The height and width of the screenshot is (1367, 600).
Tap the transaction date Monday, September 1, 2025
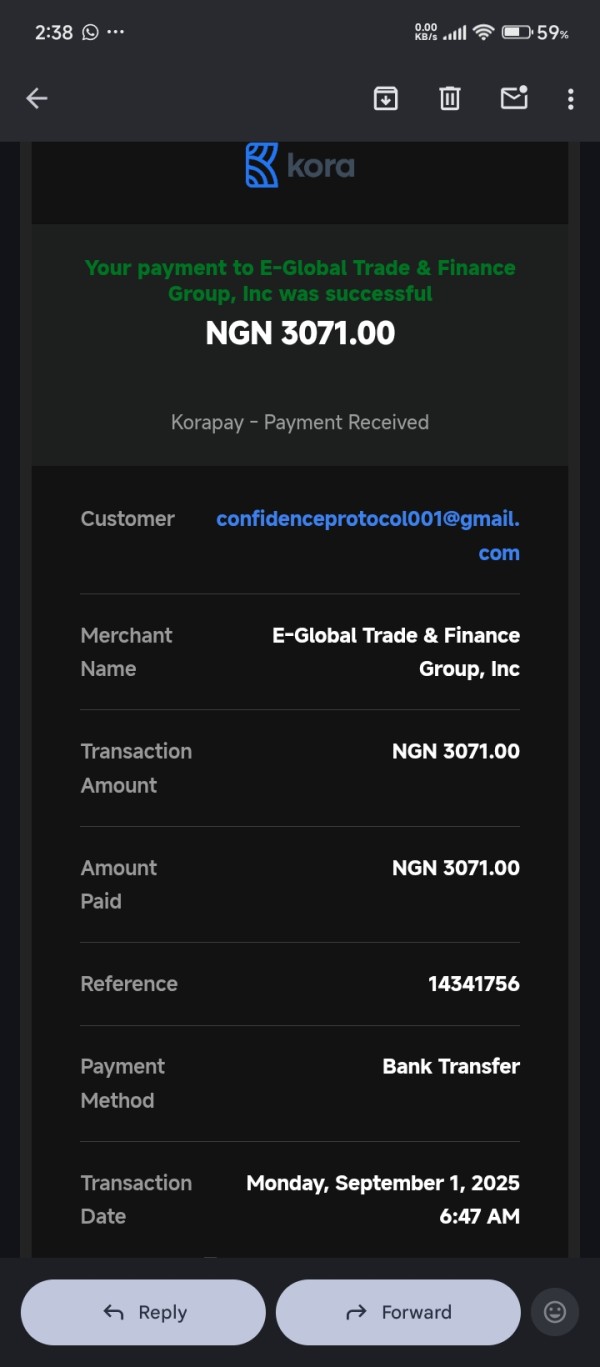(383, 1183)
